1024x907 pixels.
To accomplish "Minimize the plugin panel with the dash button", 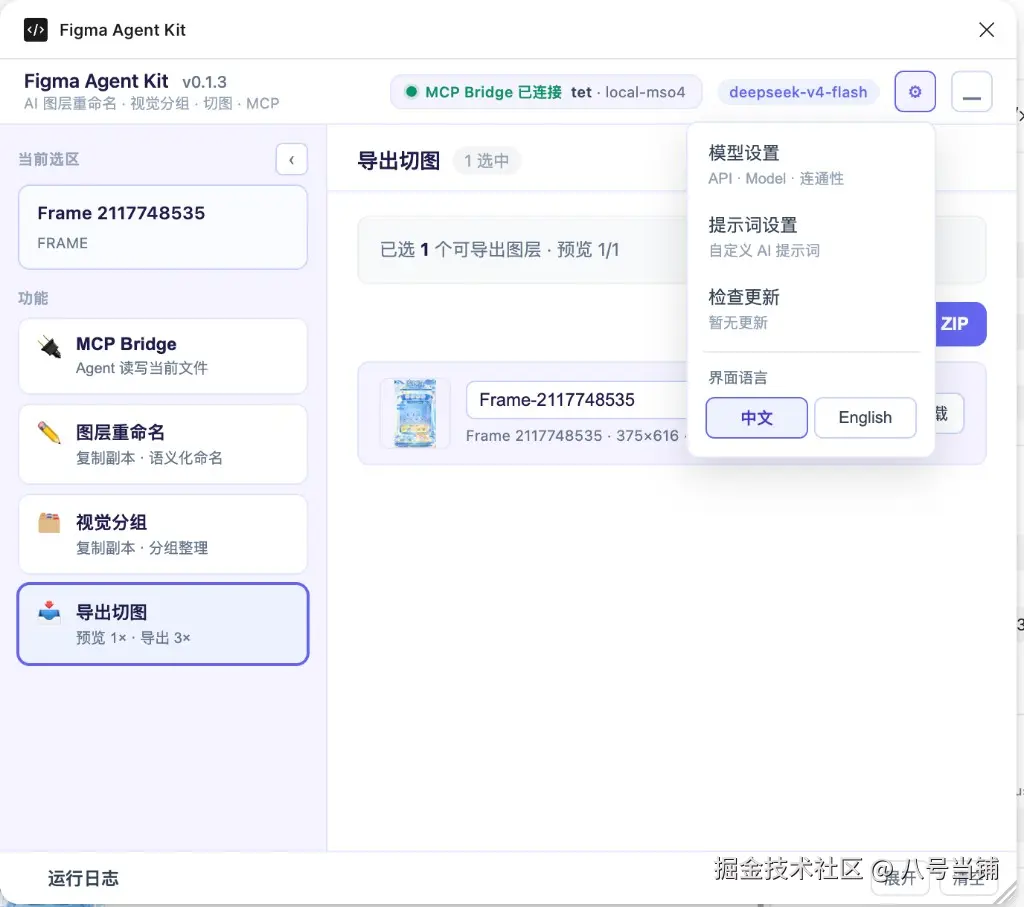I will click(972, 91).
